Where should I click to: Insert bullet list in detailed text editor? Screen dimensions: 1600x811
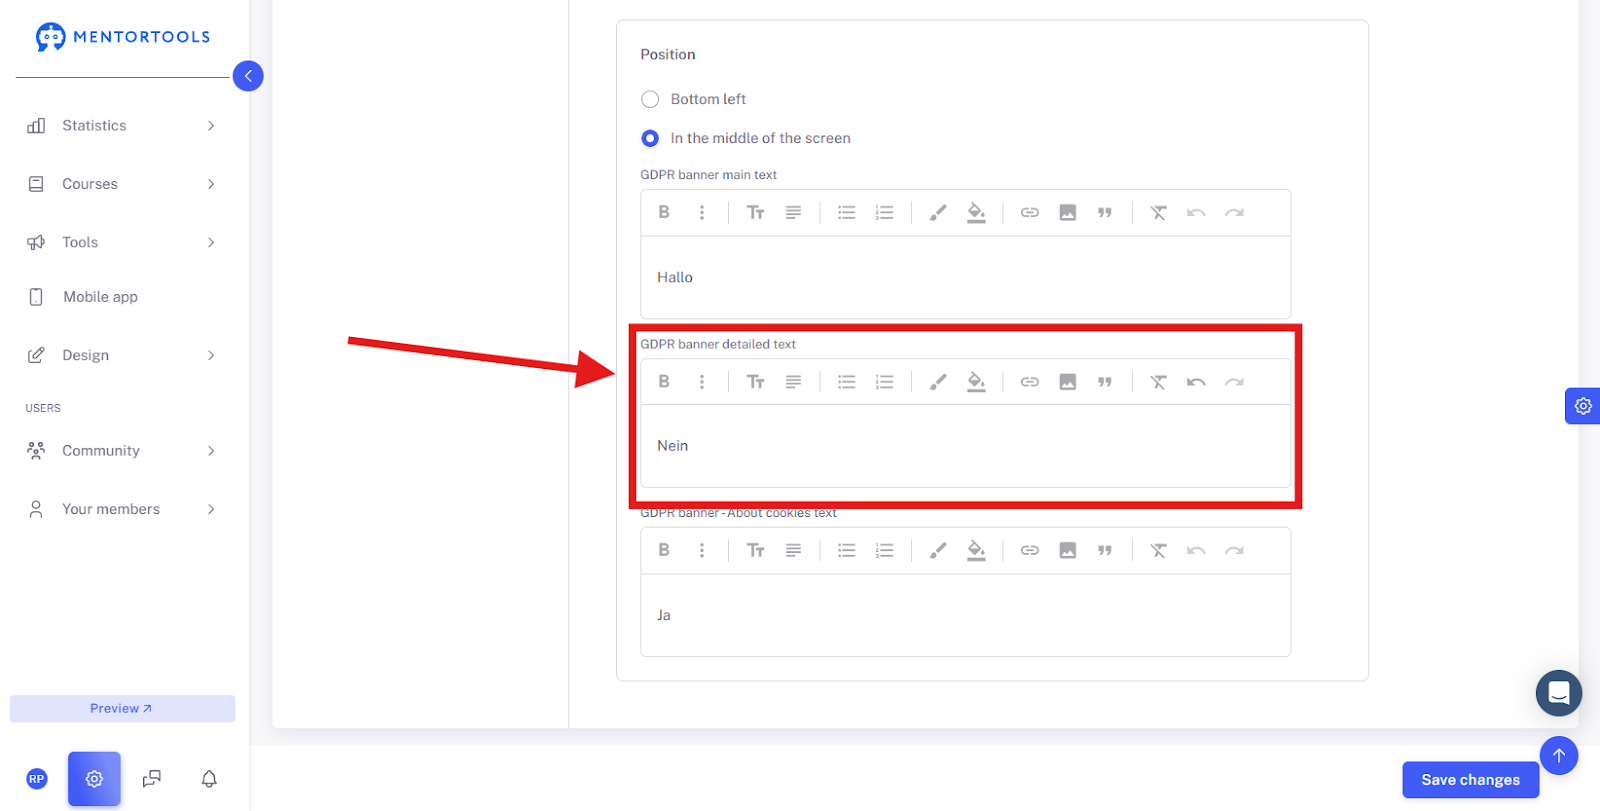pyautogui.click(x=847, y=381)
